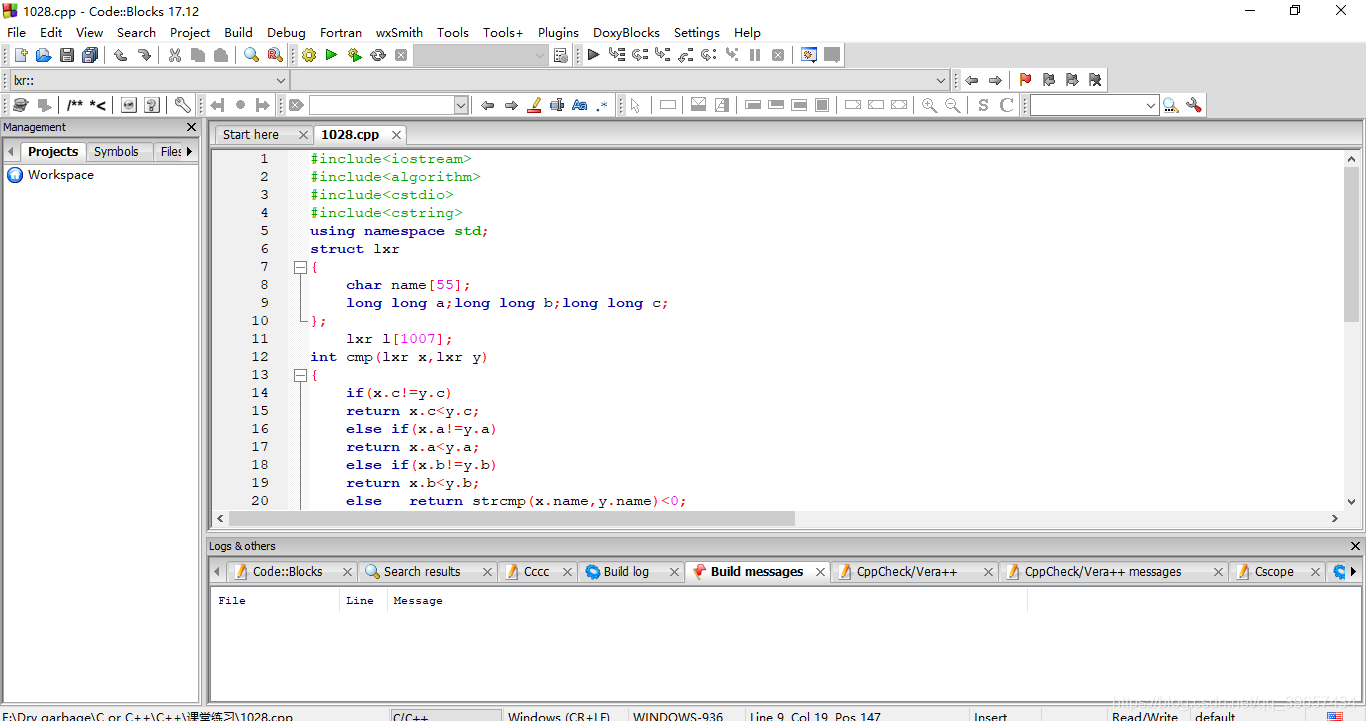Click the incremental search text field

pos(381,105)
